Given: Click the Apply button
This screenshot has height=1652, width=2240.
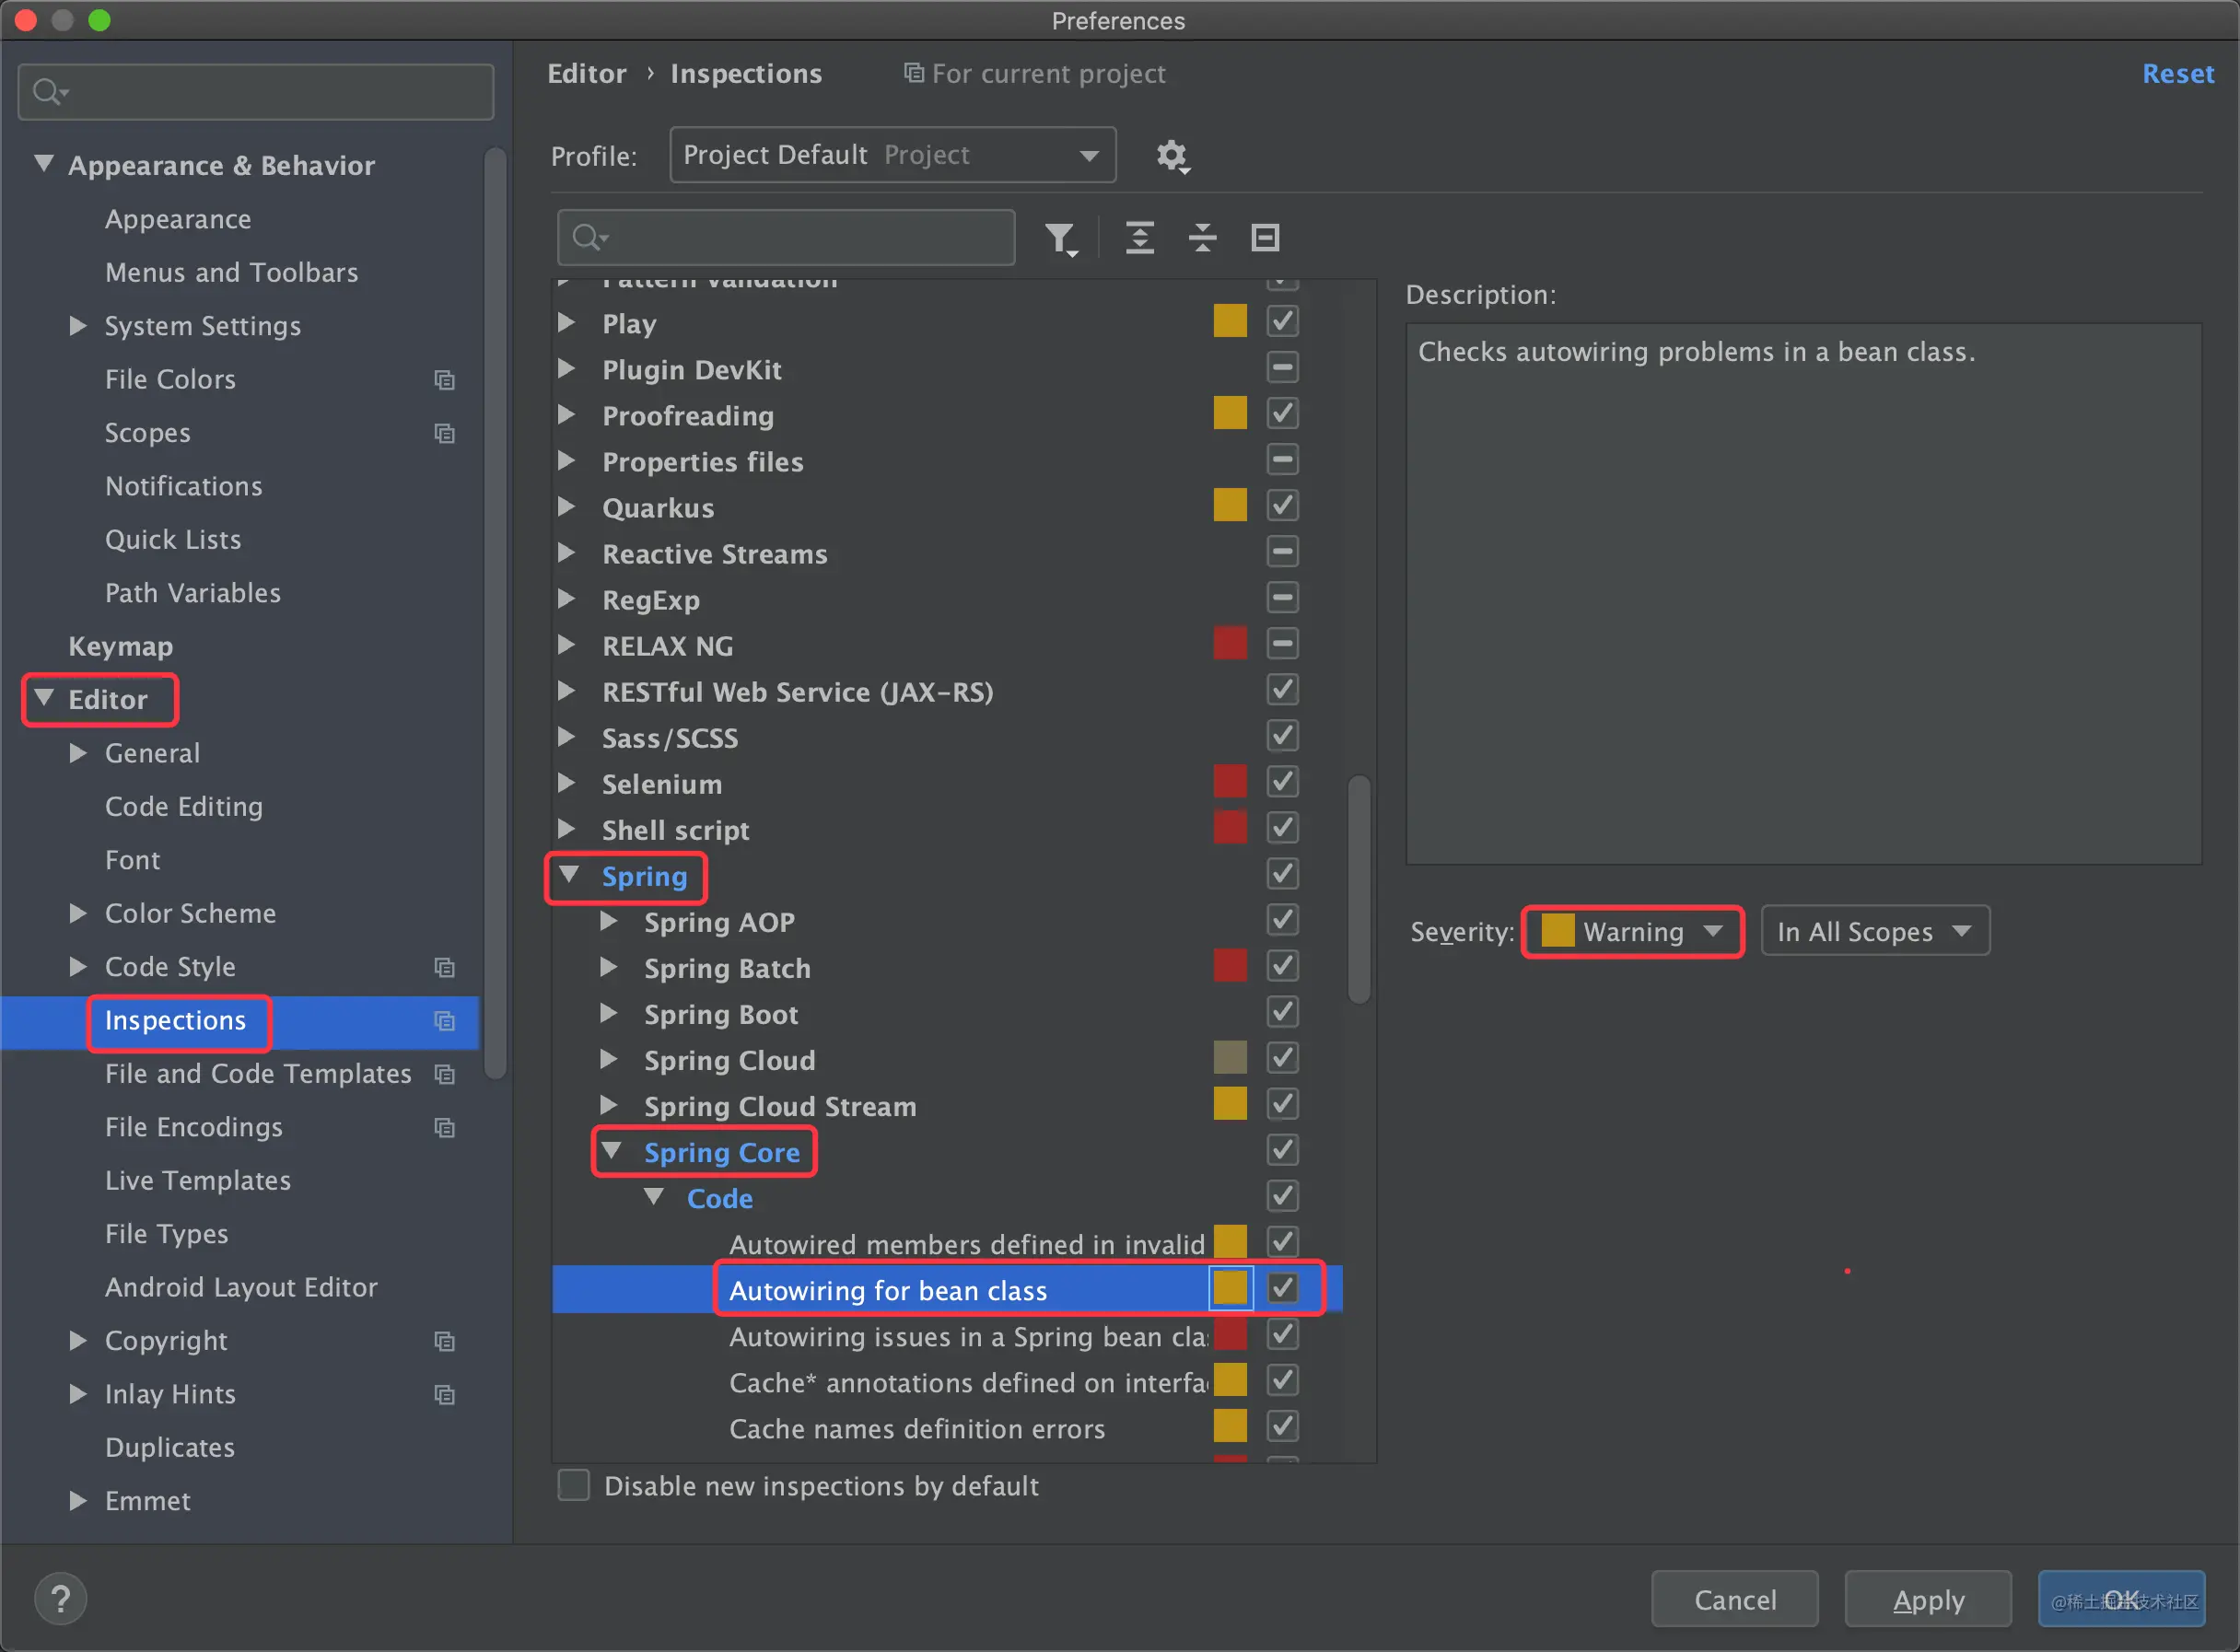Looking at the screenshot, I should point(1928,1599).
